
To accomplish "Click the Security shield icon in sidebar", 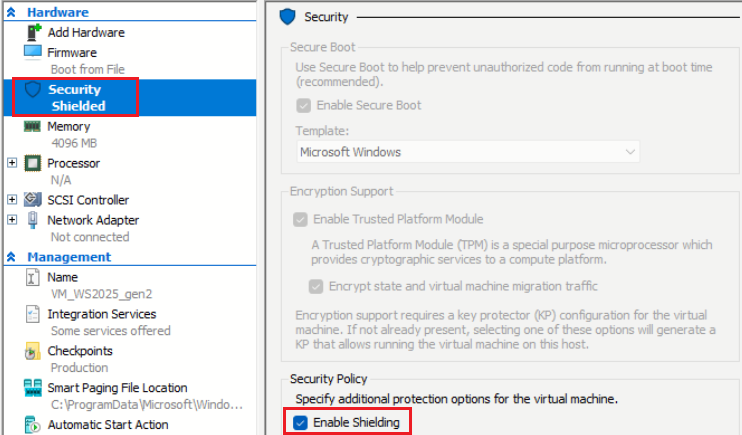I will pos(33,89).
